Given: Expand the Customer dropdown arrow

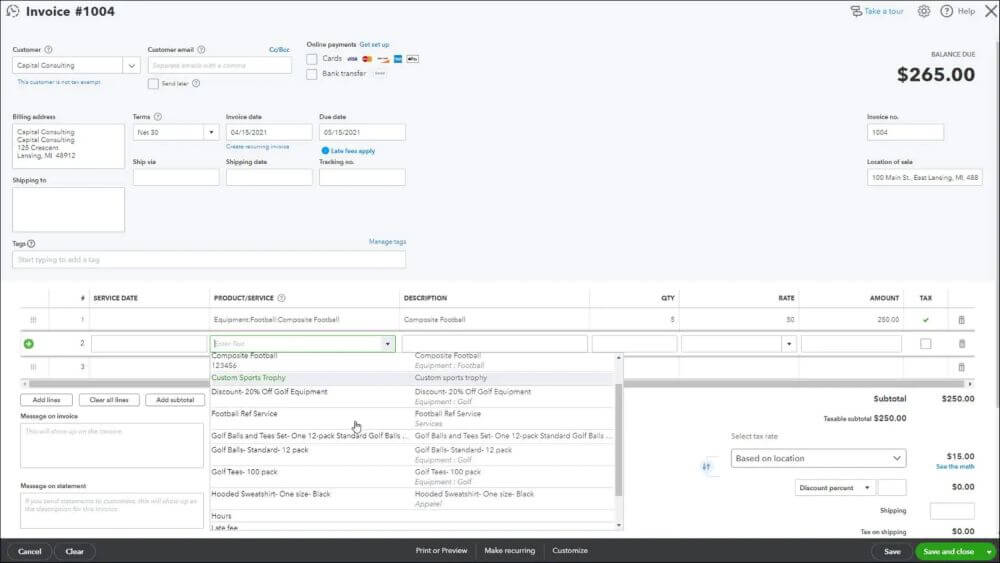Looking at the screenshot, I should (131, 66).
